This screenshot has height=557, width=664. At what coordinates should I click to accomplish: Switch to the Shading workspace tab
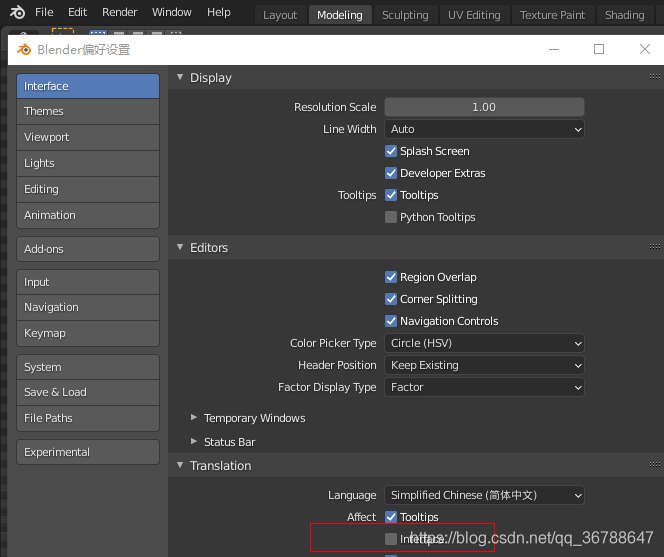click(625, 15)
